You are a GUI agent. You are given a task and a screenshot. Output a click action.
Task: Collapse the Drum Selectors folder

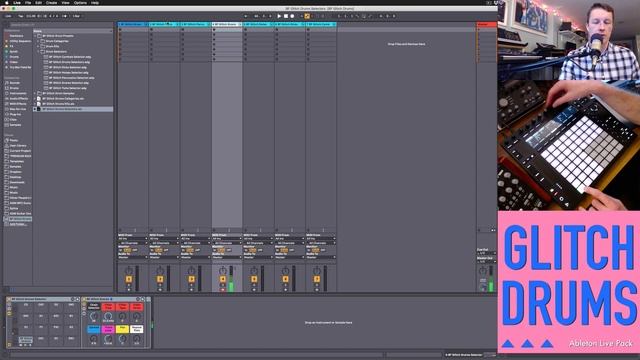[39, 52]
